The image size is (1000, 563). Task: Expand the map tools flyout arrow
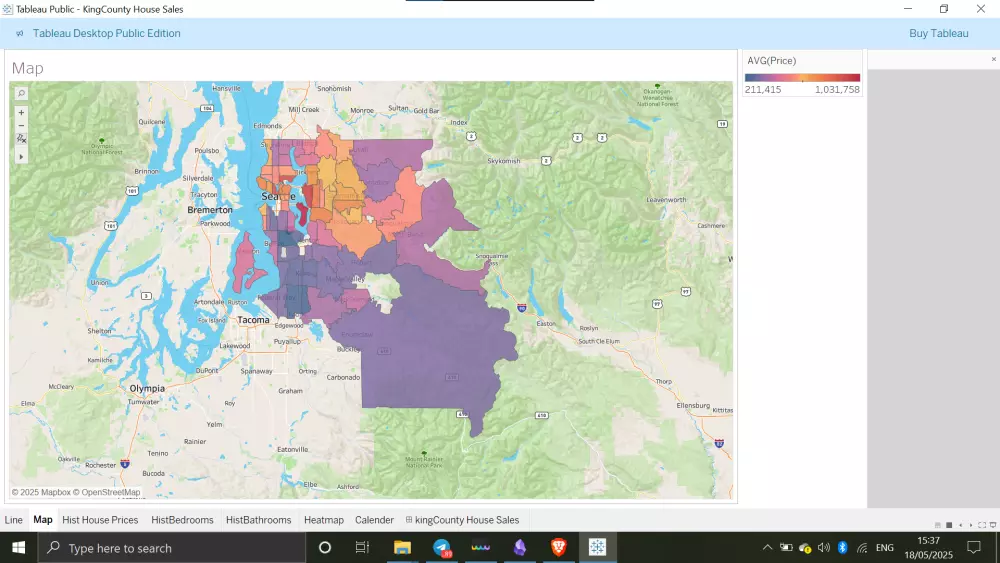pos(21,157)
